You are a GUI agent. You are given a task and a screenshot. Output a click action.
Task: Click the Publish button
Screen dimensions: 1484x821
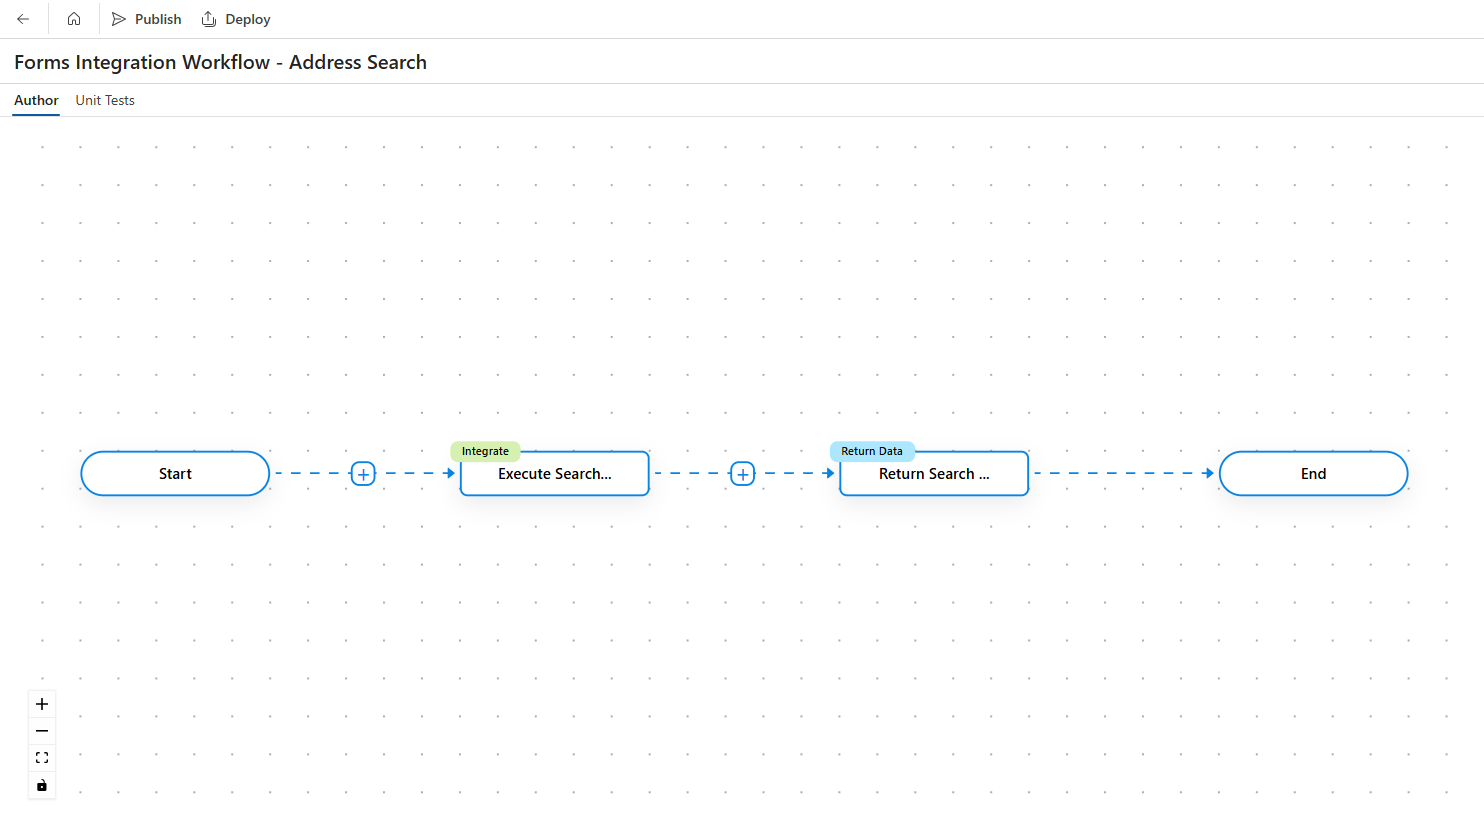(x=146, y=19)
